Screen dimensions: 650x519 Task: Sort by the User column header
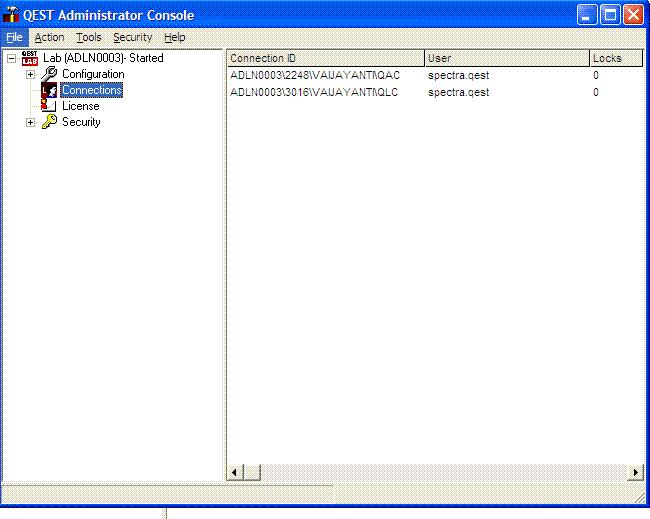click(506, 58)
